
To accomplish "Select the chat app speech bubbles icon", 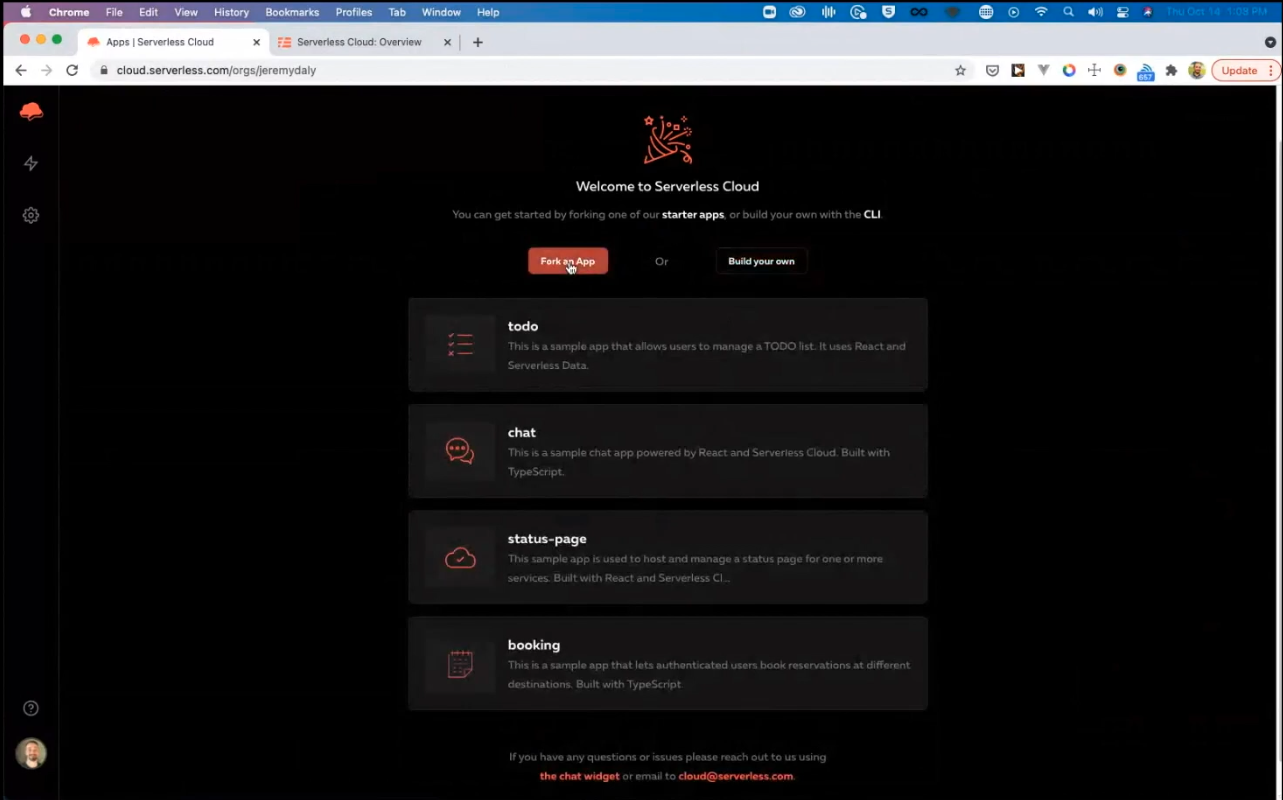I will pos(459,450).
